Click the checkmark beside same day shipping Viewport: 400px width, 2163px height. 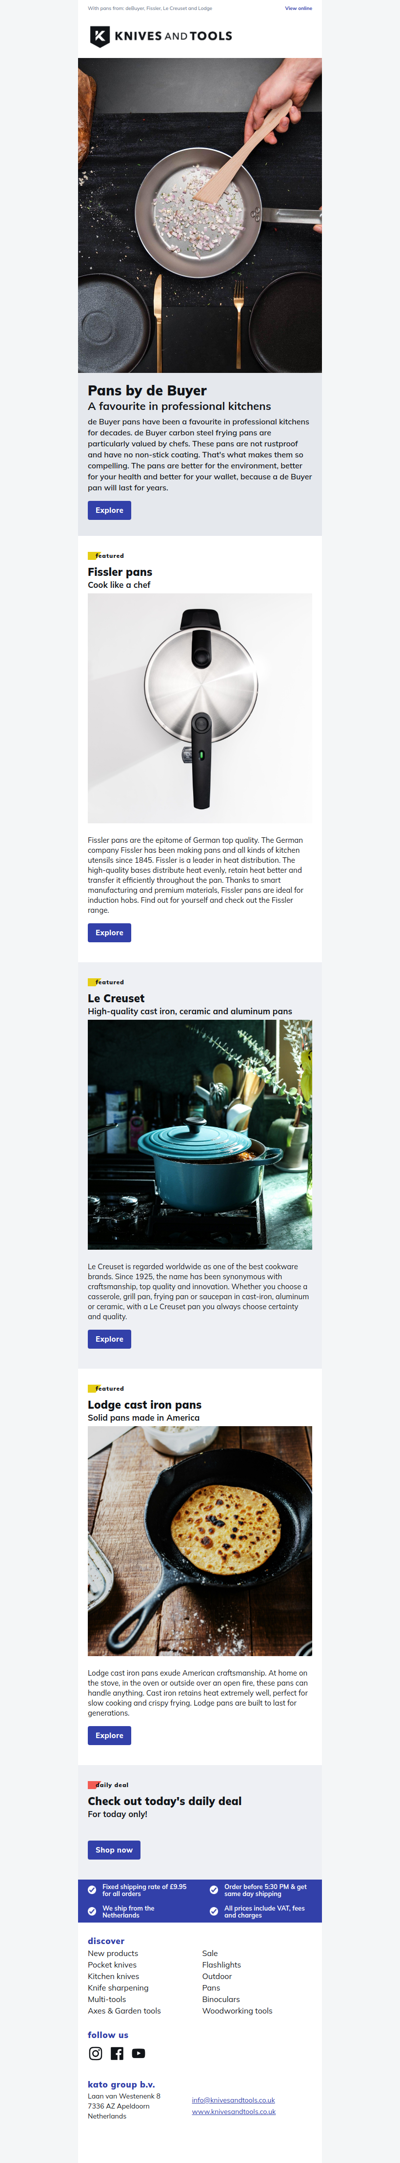coord(214,1890)
